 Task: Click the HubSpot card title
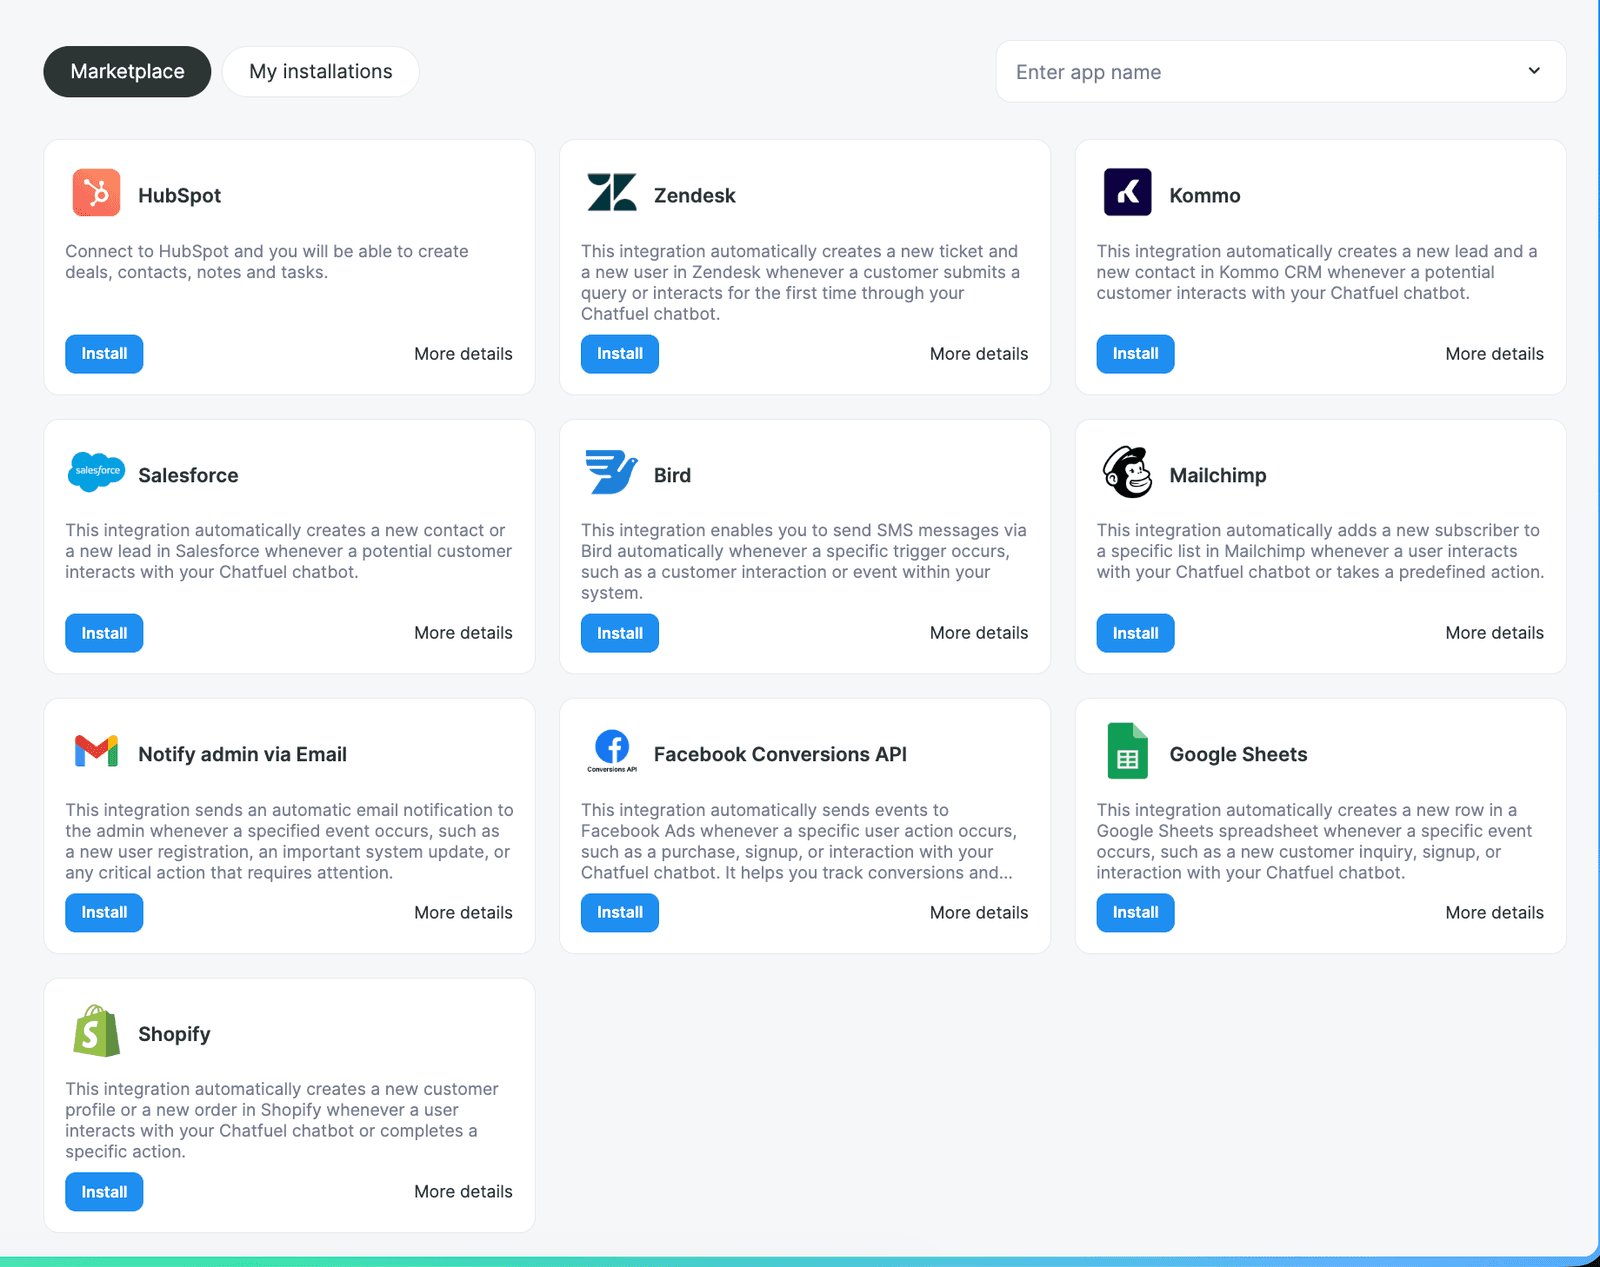click(180, 195)
